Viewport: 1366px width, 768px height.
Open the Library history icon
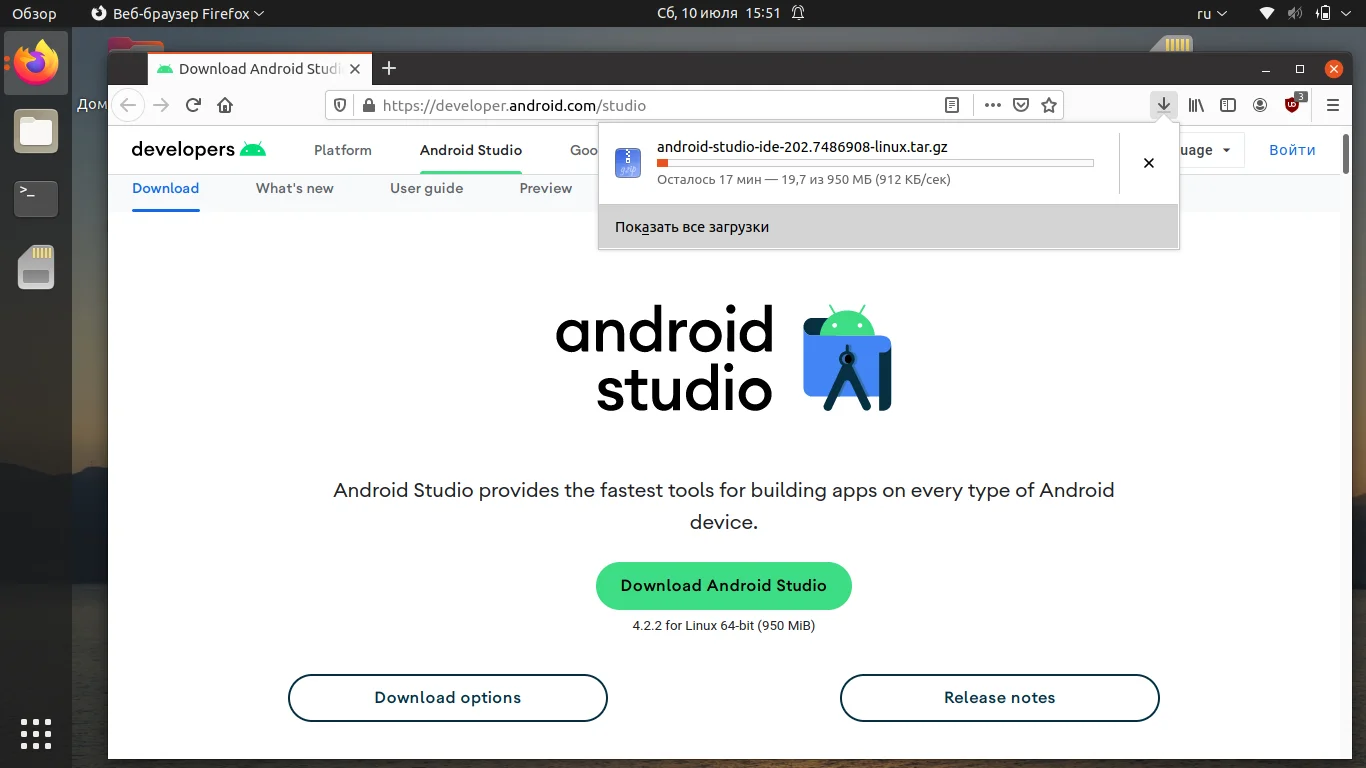point(1196,105)
